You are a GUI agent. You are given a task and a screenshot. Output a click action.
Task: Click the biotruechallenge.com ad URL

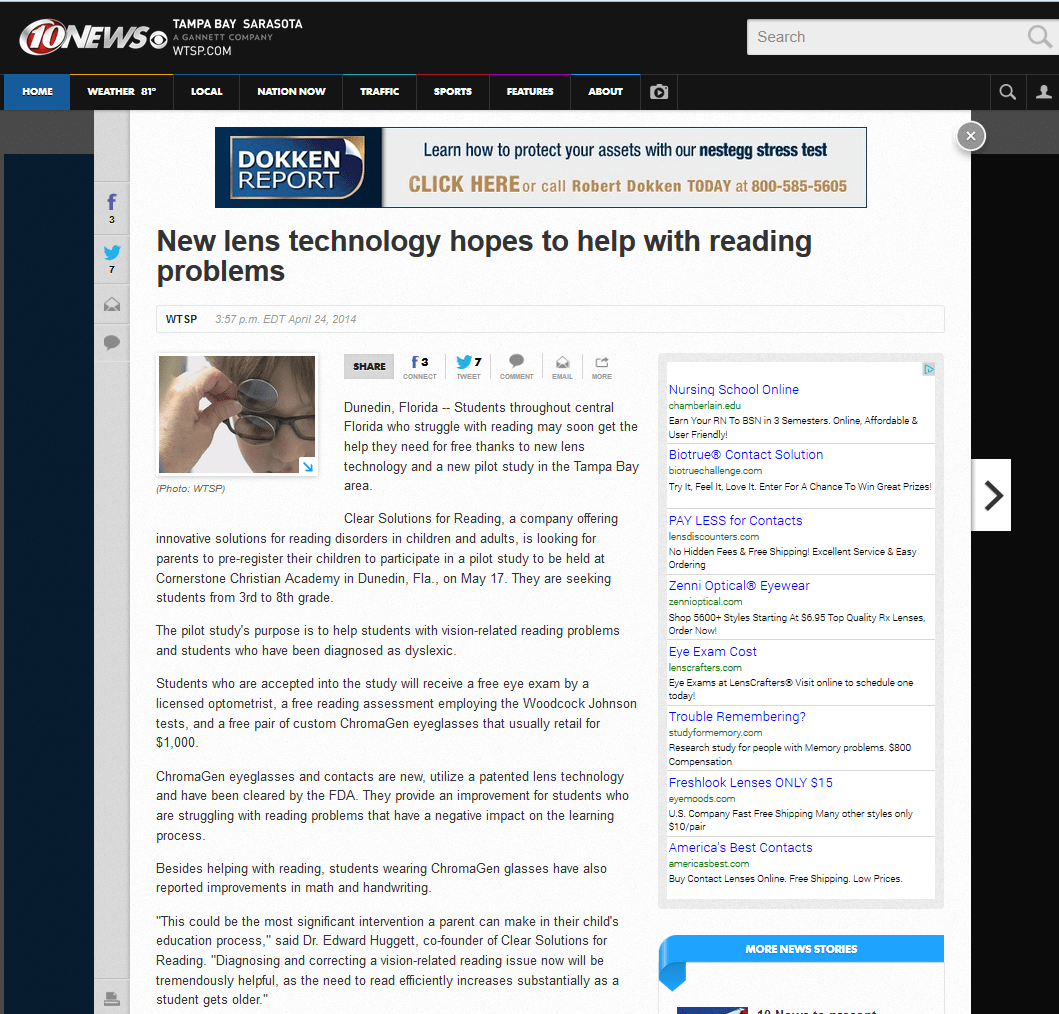[x=715, y=471]
